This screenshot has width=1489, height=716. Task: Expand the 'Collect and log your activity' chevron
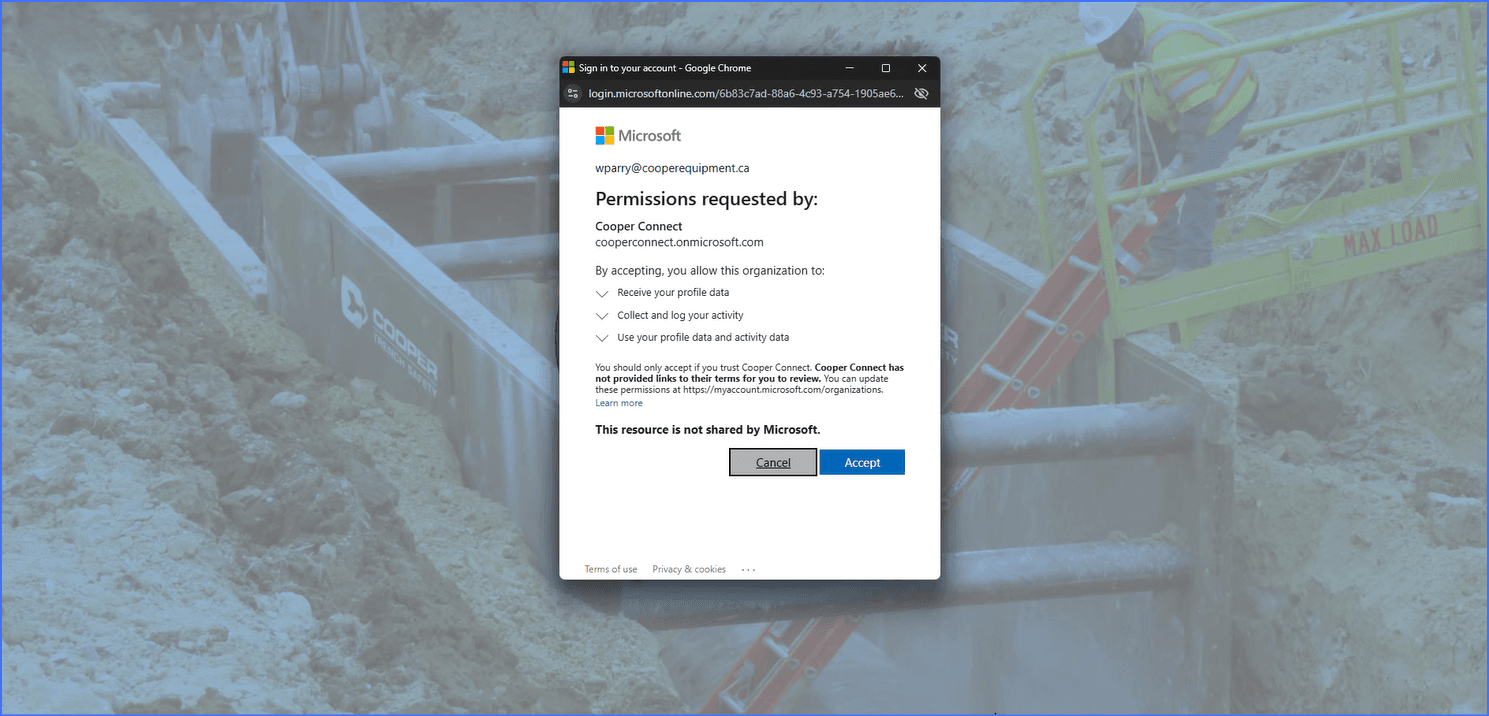click(602, 316)
